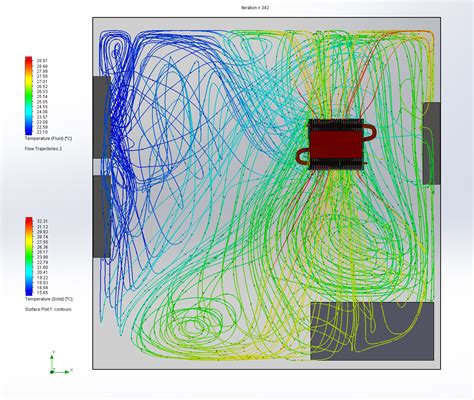Click the solid legend minimum value 15.65
Screen dimensions: 474x400
point(42,293)
